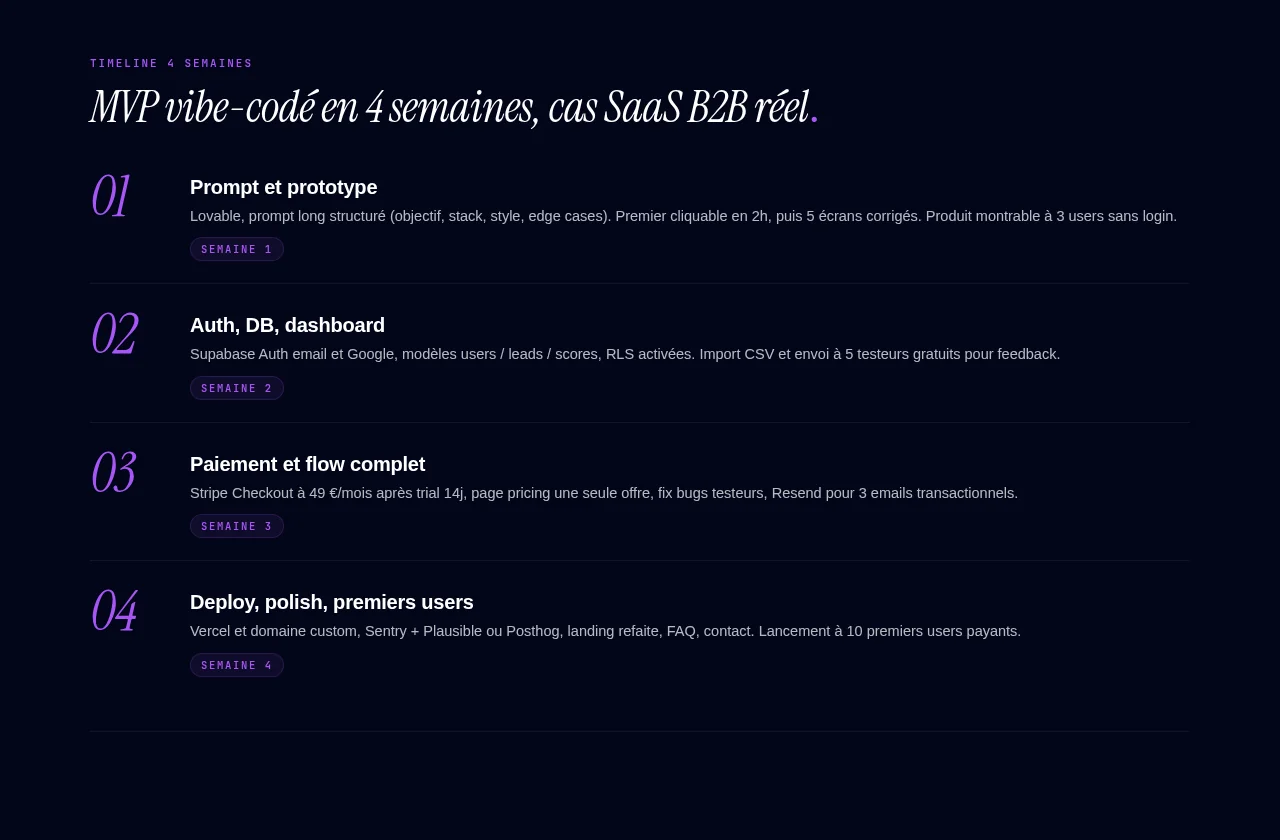Open Deploy, polish, premiers users heading
The height and width of the screenshot is (840, 1280).
[x=332, y=602]
